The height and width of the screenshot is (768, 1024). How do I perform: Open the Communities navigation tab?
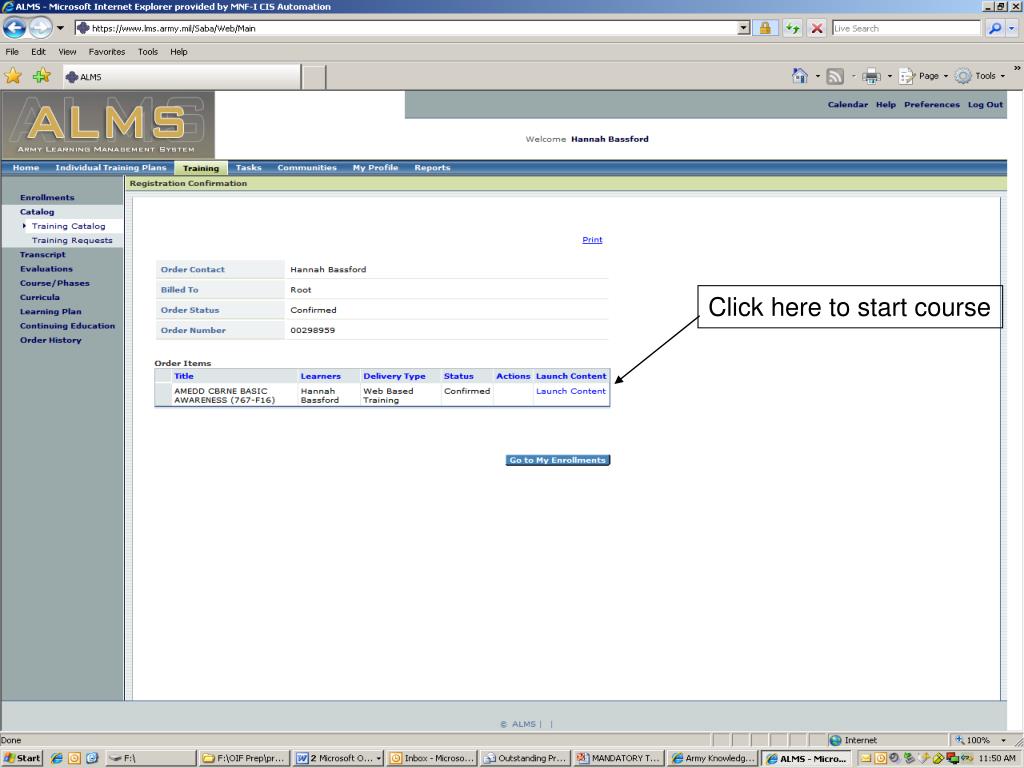307,168
